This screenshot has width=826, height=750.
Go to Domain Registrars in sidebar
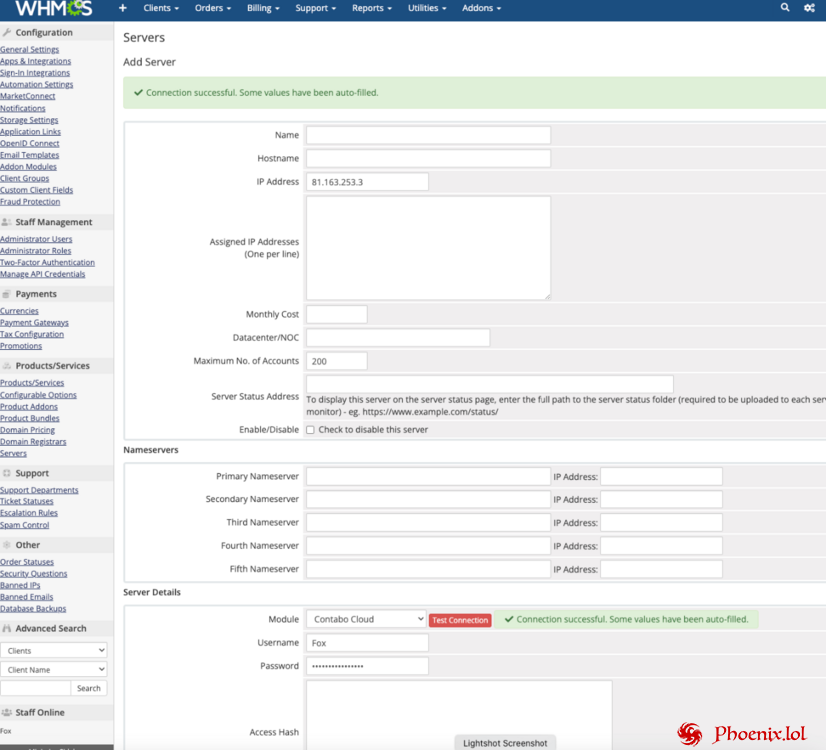point(33,442)
